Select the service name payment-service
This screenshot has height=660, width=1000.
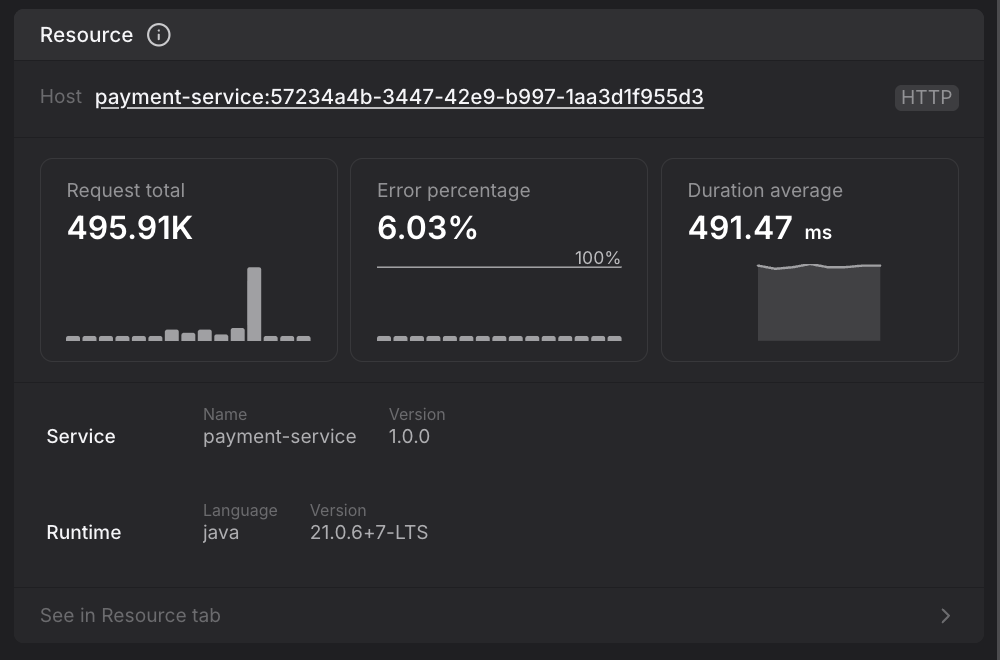pos(279,436)
